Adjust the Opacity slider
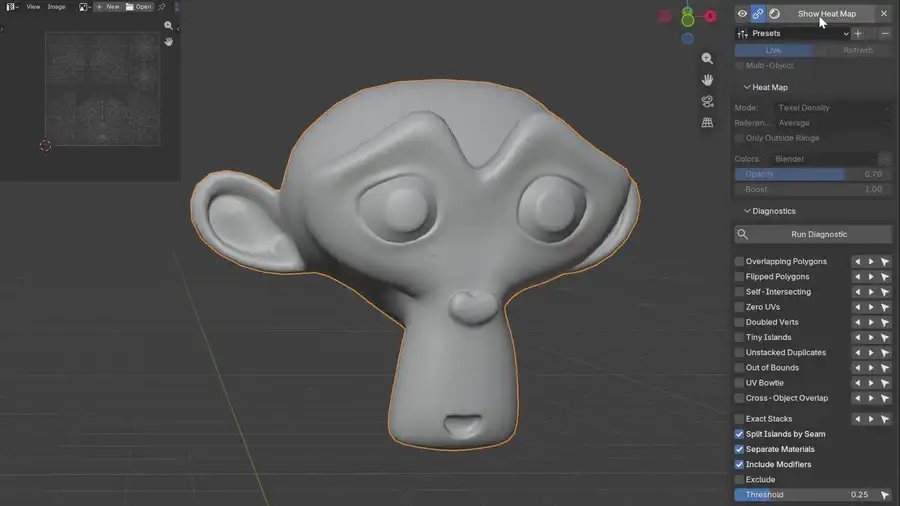The image size is (900, 506). click(x=813, y=174)
